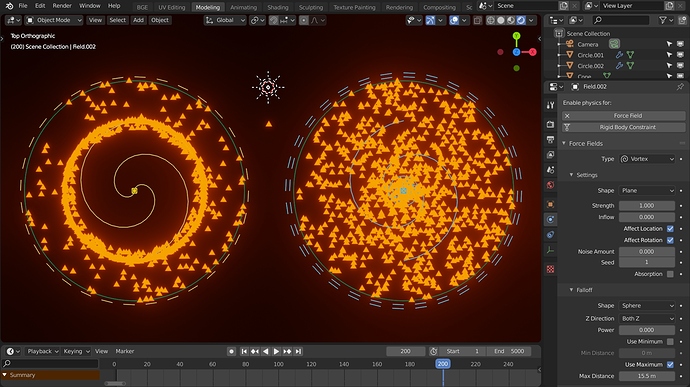Image resolution: width=690 pixels, height=387 pixels.
Task: Click the Blender logo icon
Action: click(9, 6)
